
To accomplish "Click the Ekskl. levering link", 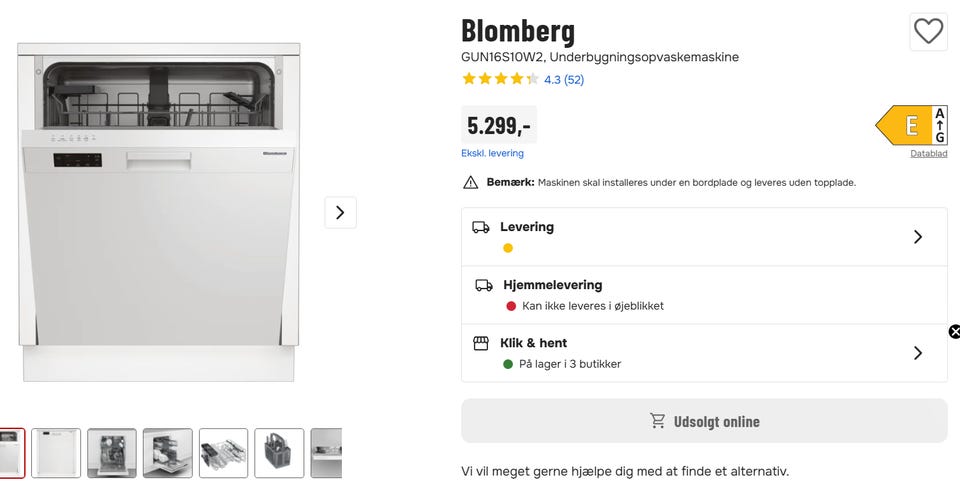I will (x=492, y=153).
